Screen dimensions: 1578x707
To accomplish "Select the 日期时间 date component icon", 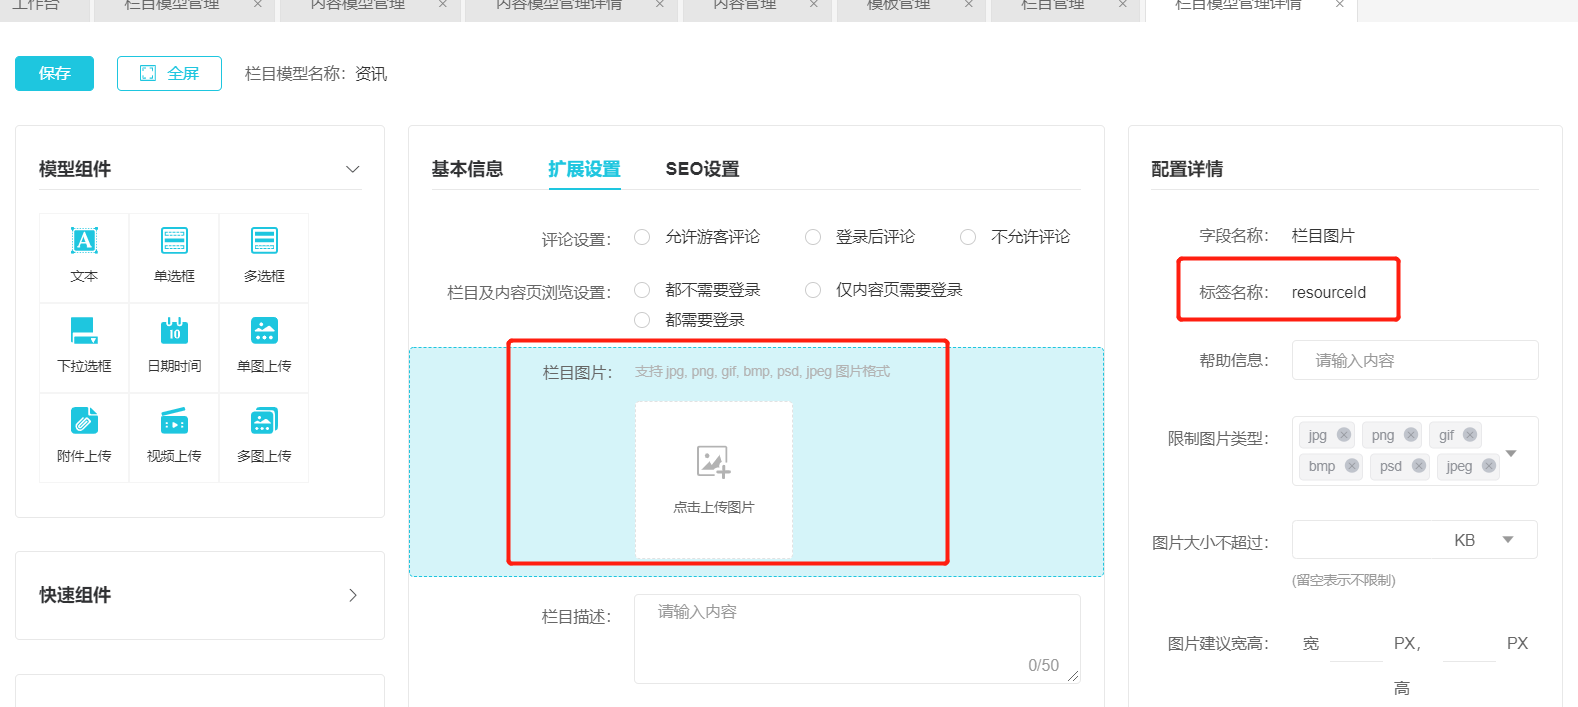I will pyautogui.click(x=174, y=332).
